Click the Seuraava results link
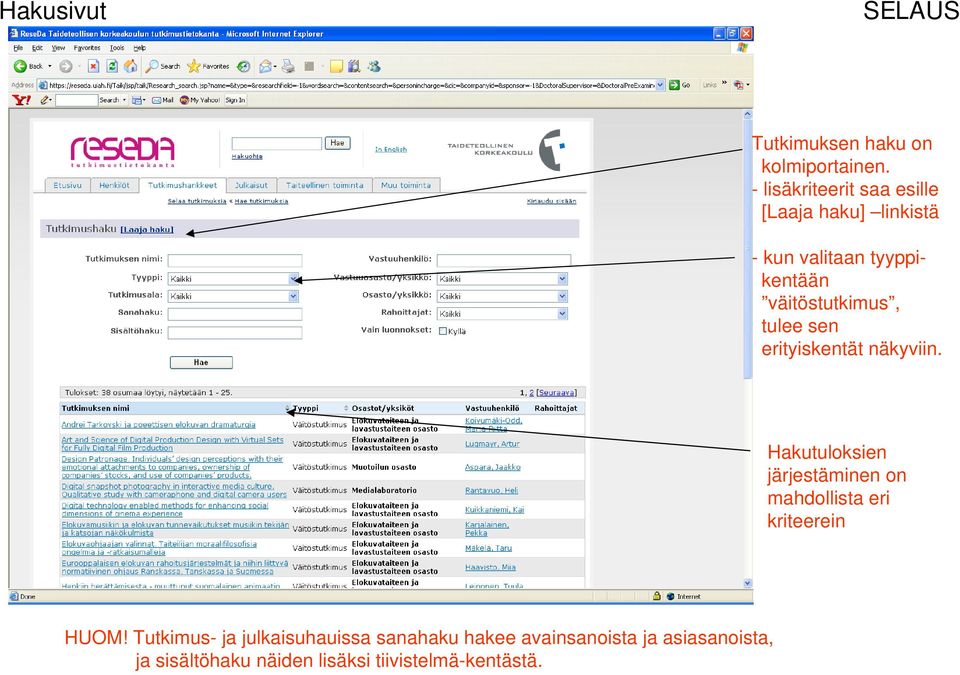This screenshot has height=675, width=960. (557, 393)
